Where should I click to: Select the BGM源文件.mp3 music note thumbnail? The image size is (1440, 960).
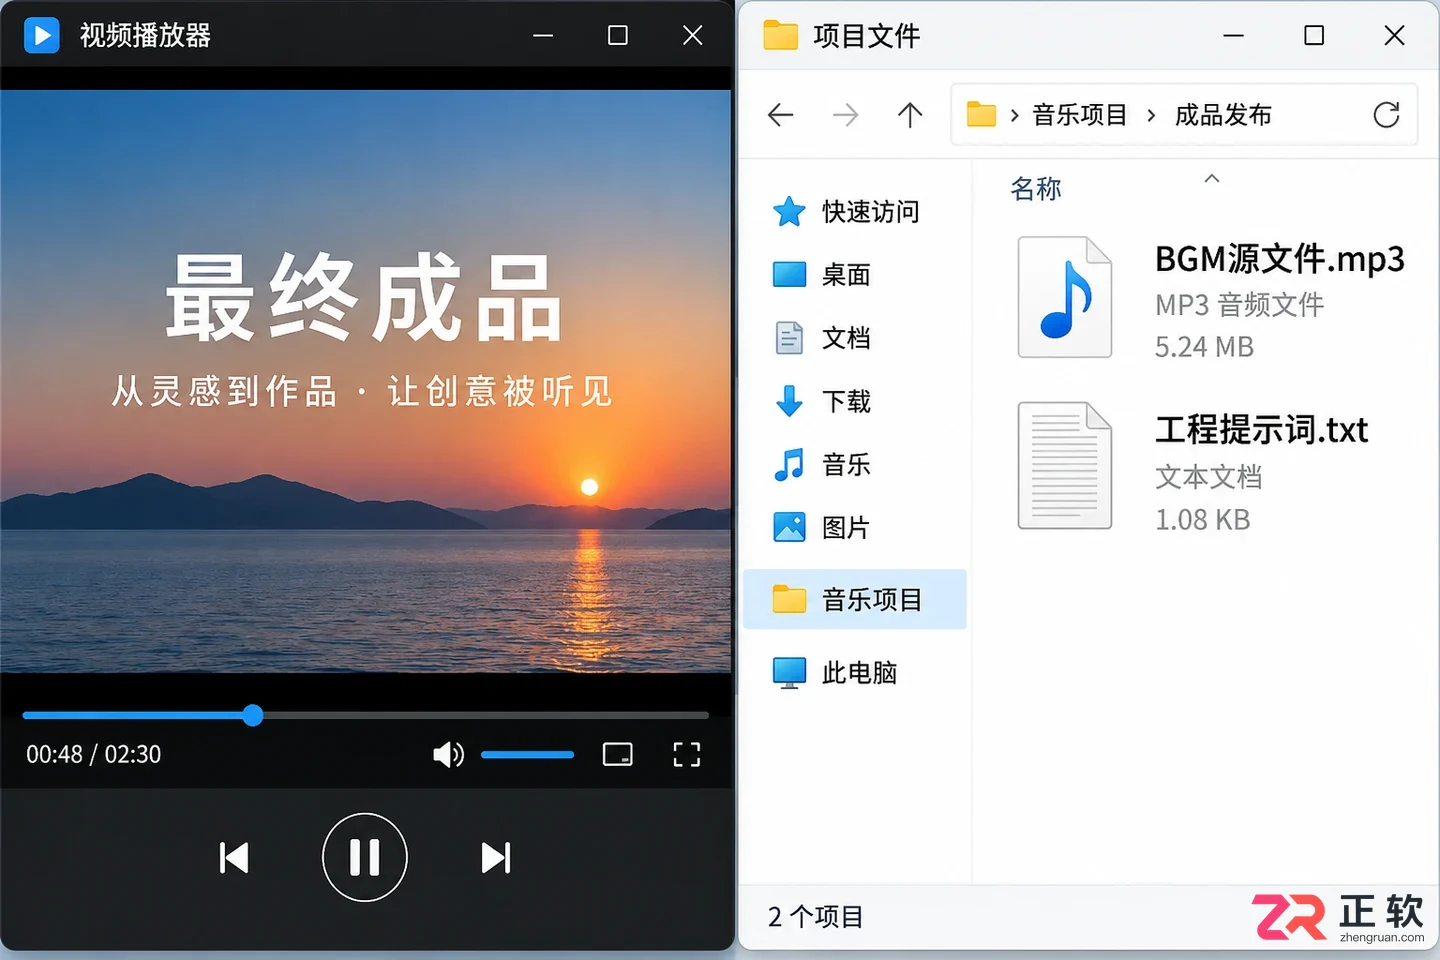point(1065,297)
